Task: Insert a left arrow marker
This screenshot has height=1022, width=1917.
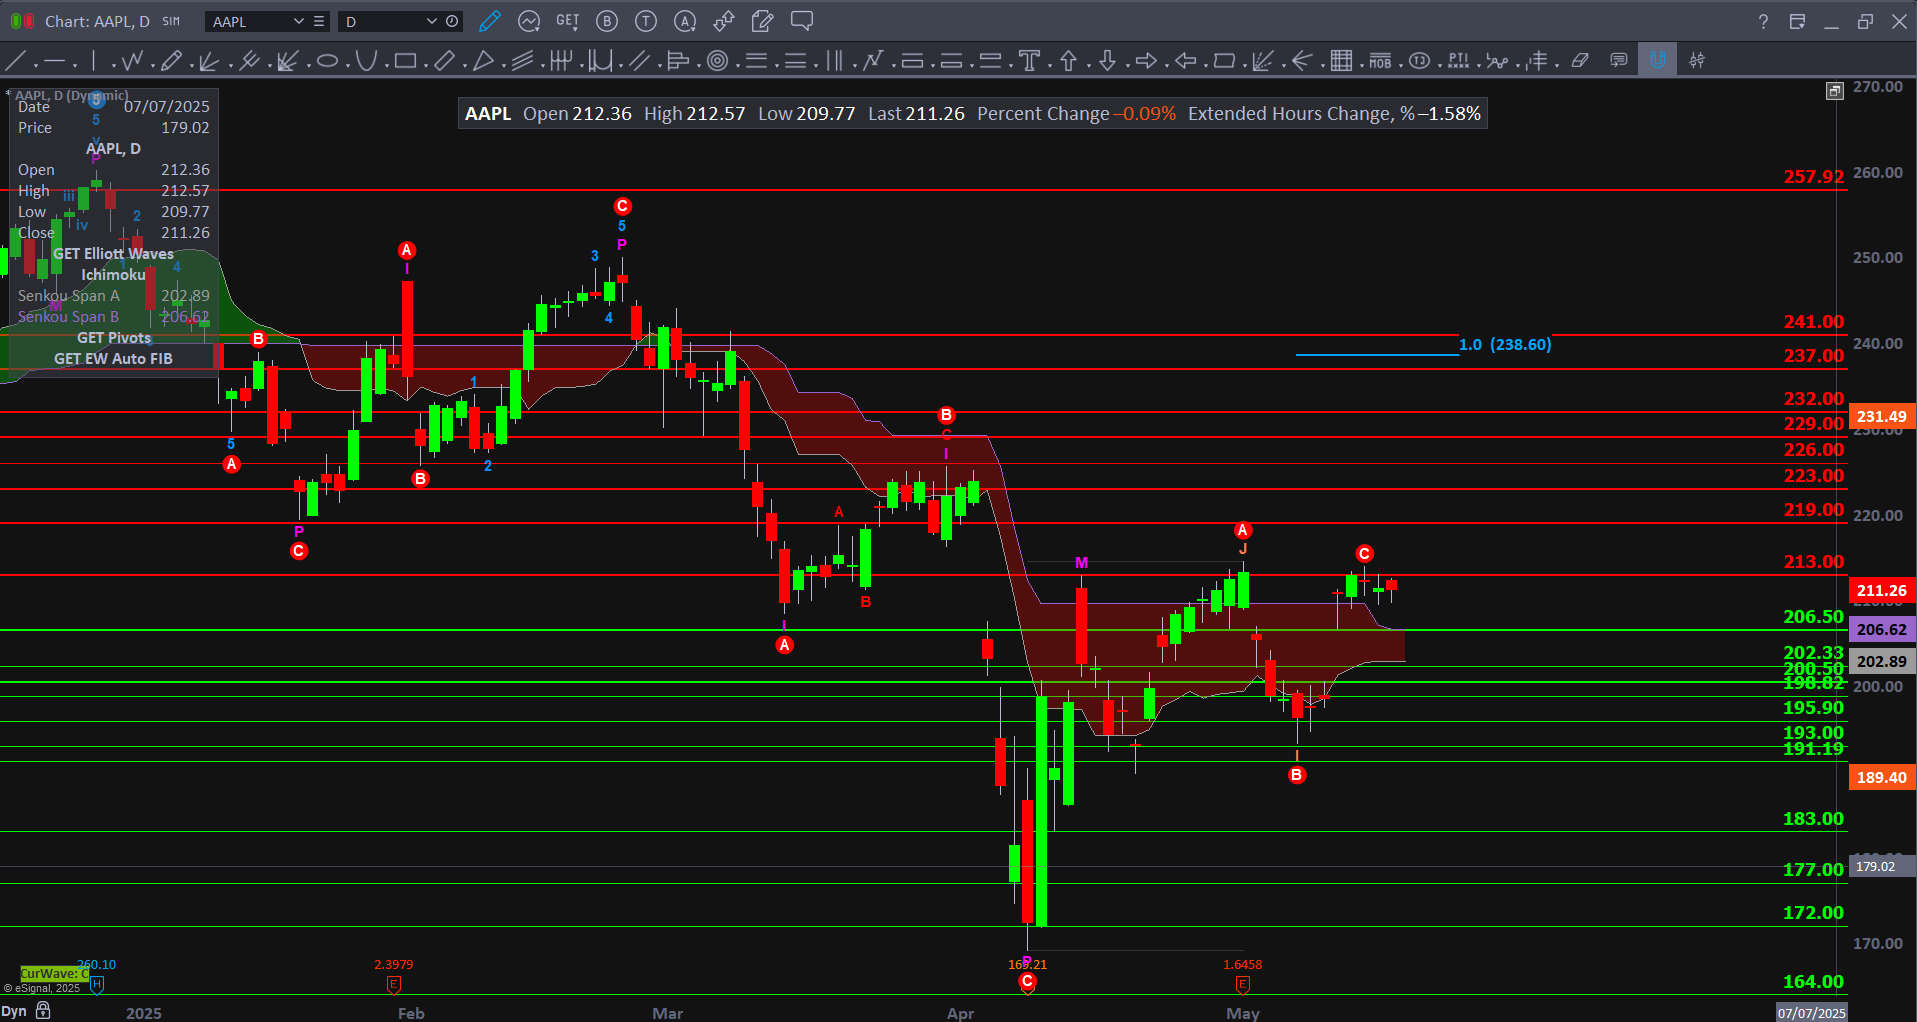Action: tap(1185, 61)
